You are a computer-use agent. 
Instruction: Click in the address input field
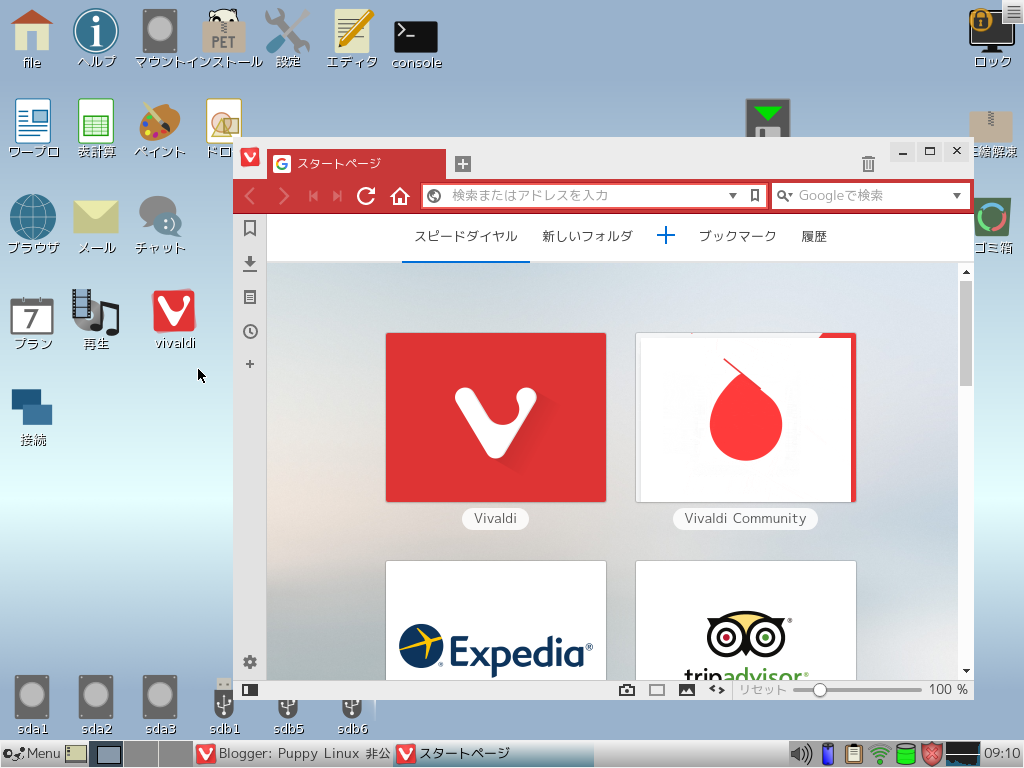(588, 196)
